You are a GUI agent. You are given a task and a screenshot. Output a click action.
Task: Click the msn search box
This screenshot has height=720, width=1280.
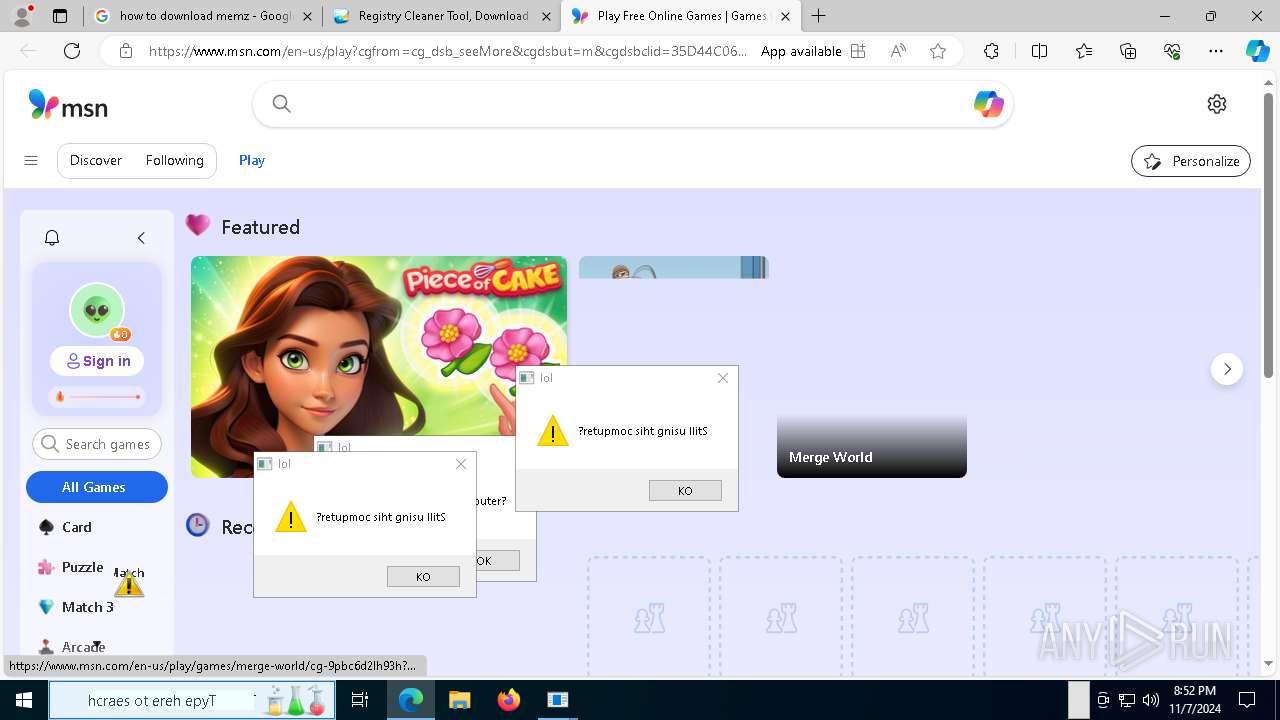tap(632, 104)
